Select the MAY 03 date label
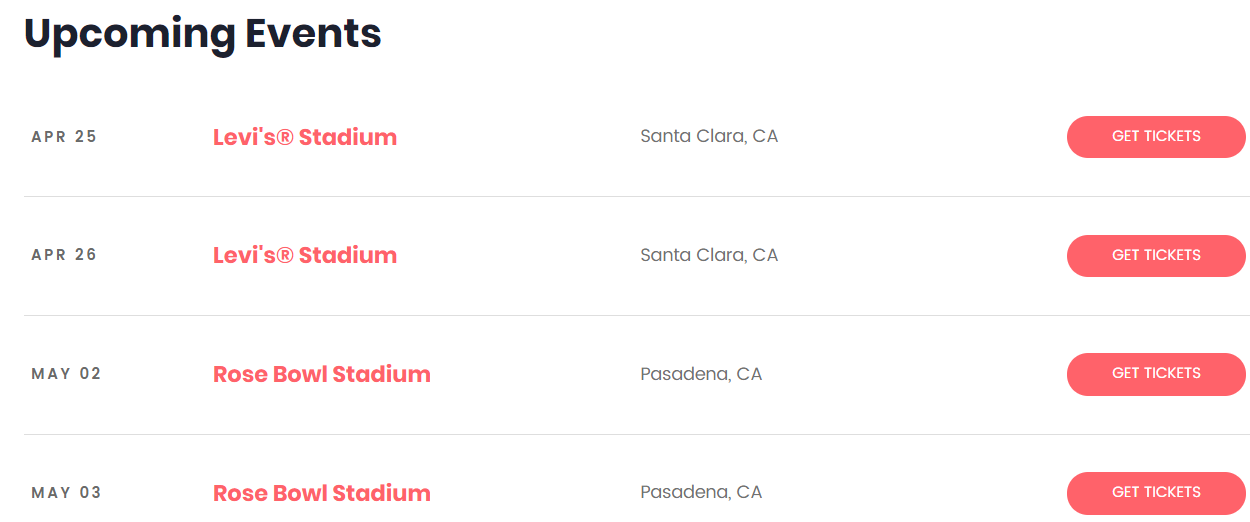The height and width of the screenshot is (522, 1250). point(66,493)
